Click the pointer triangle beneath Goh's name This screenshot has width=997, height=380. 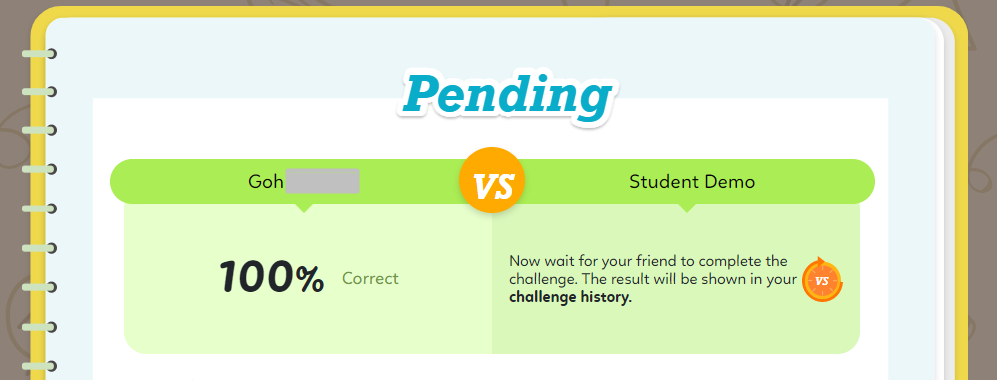click(x=304, y=208)
